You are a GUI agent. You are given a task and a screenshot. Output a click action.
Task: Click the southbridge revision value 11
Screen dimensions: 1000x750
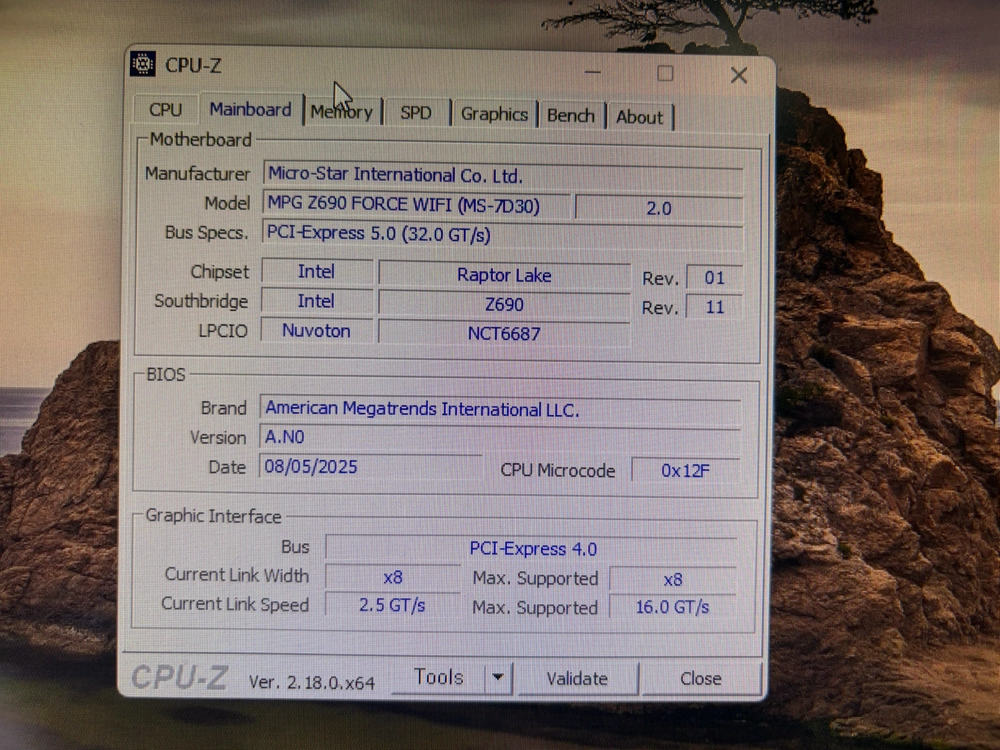pyautogui.click(x=714, y=307)
